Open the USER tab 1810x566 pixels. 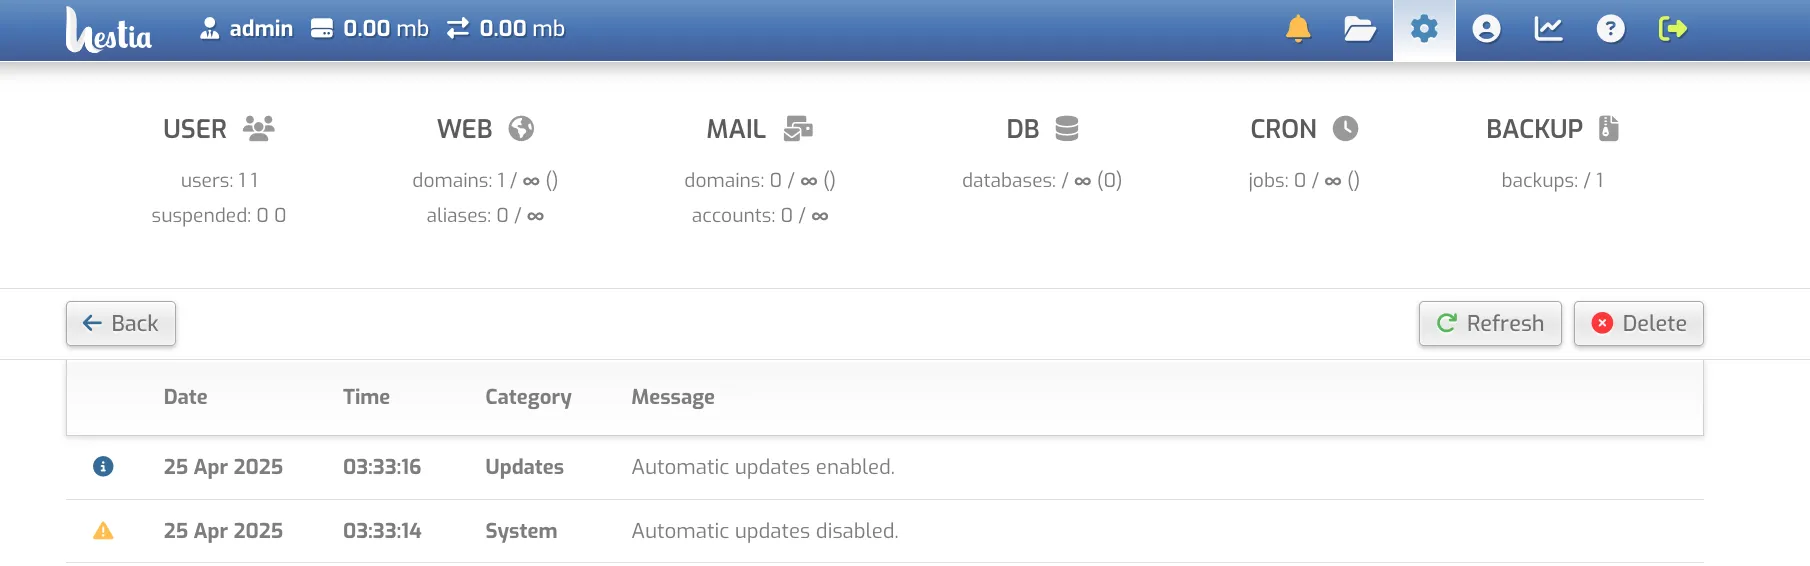coord(219,129)
